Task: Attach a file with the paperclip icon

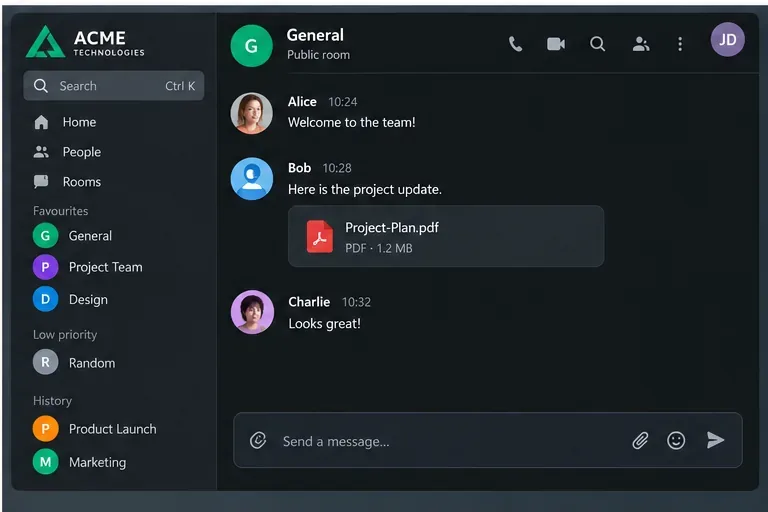Action: point(640,440)
